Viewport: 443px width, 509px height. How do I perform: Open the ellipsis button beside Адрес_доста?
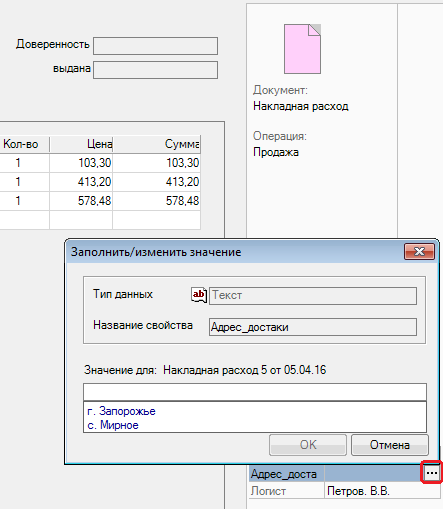coord(432,473)
